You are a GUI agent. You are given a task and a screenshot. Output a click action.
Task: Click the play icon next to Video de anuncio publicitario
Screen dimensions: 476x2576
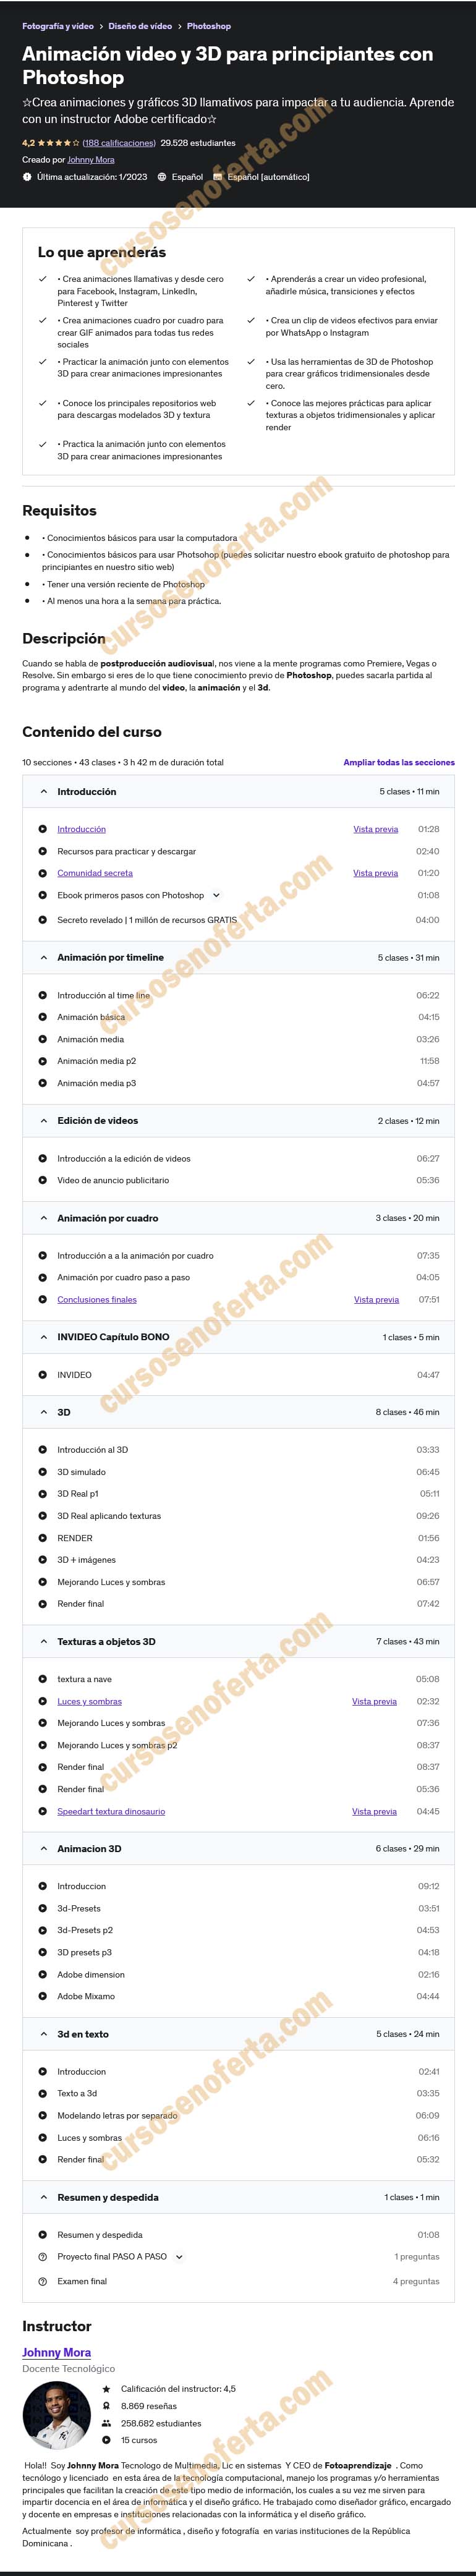pyautogui.click(x=42, y=1180)
